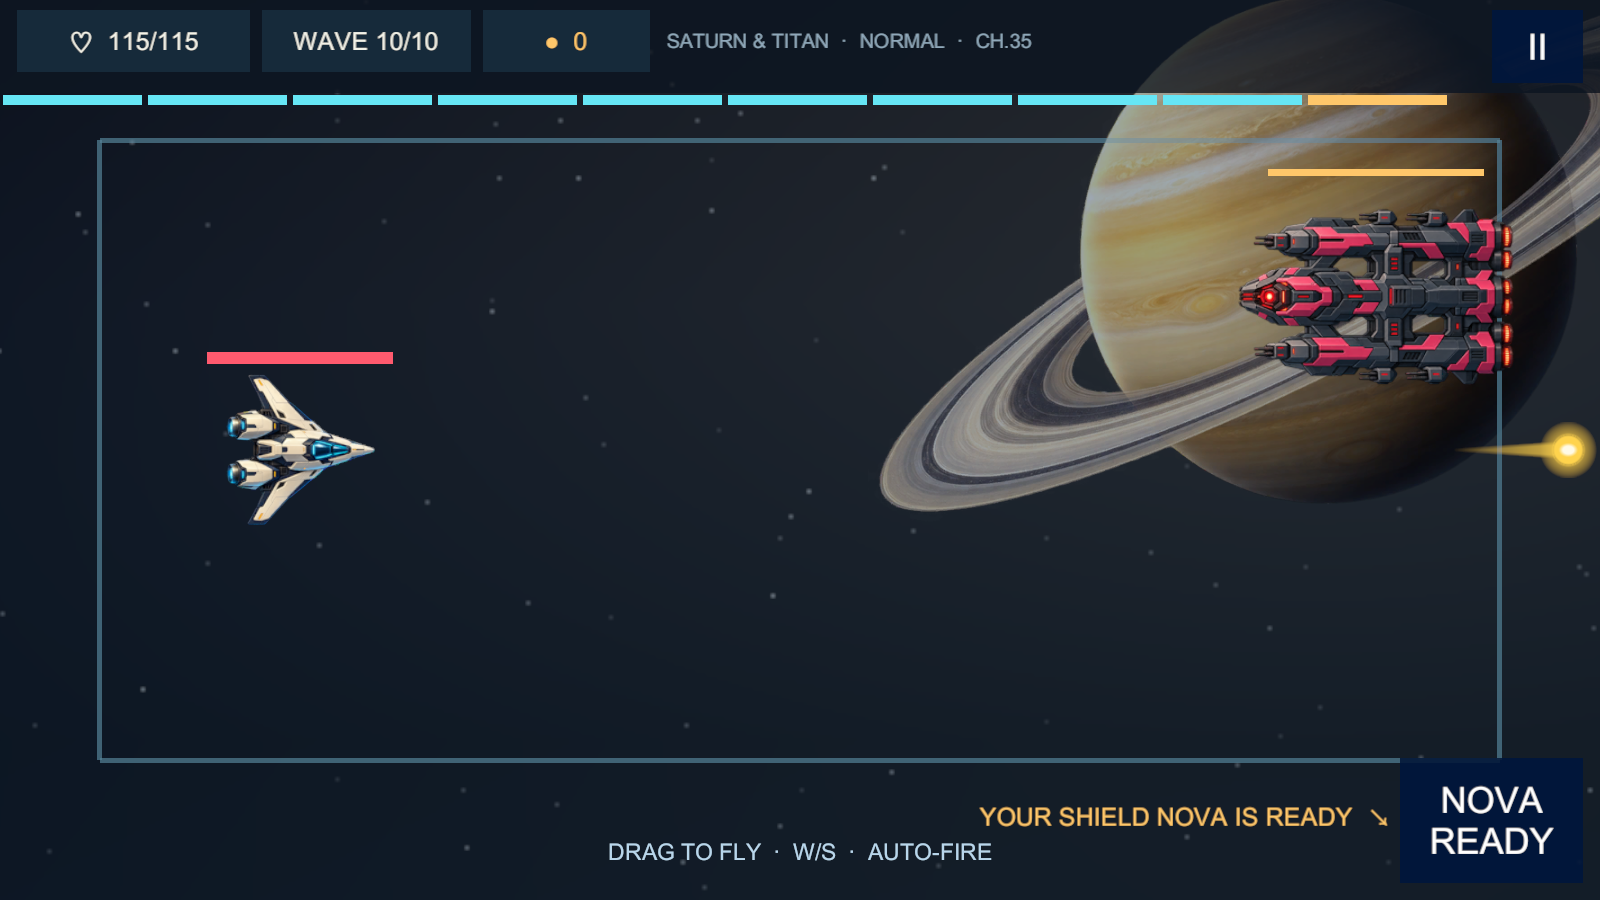Click the player's red health bar

[300, 358]
